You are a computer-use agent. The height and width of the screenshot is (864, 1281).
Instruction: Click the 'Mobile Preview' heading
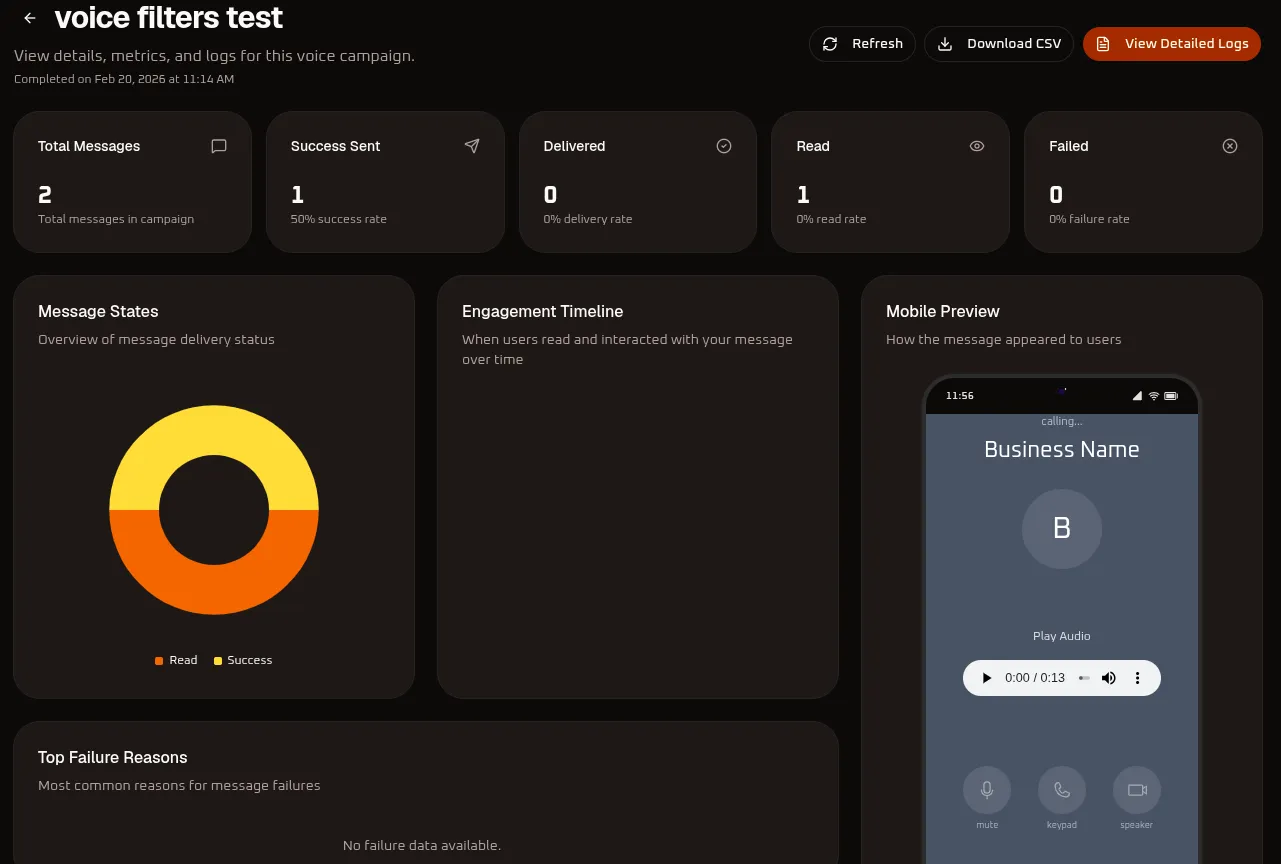[943, 311]
